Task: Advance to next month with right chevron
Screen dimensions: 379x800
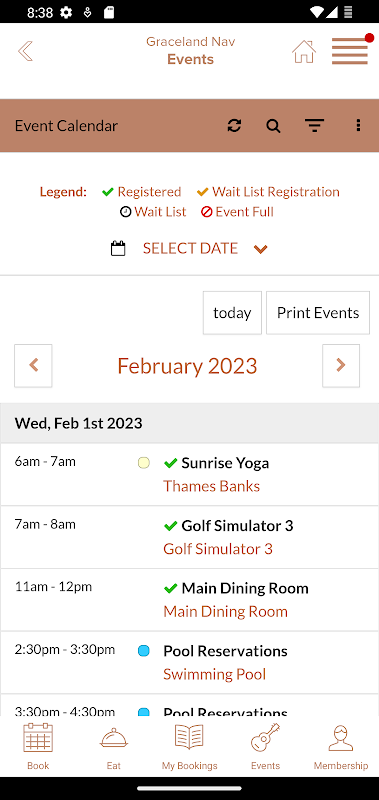Action: pos(341,366)
